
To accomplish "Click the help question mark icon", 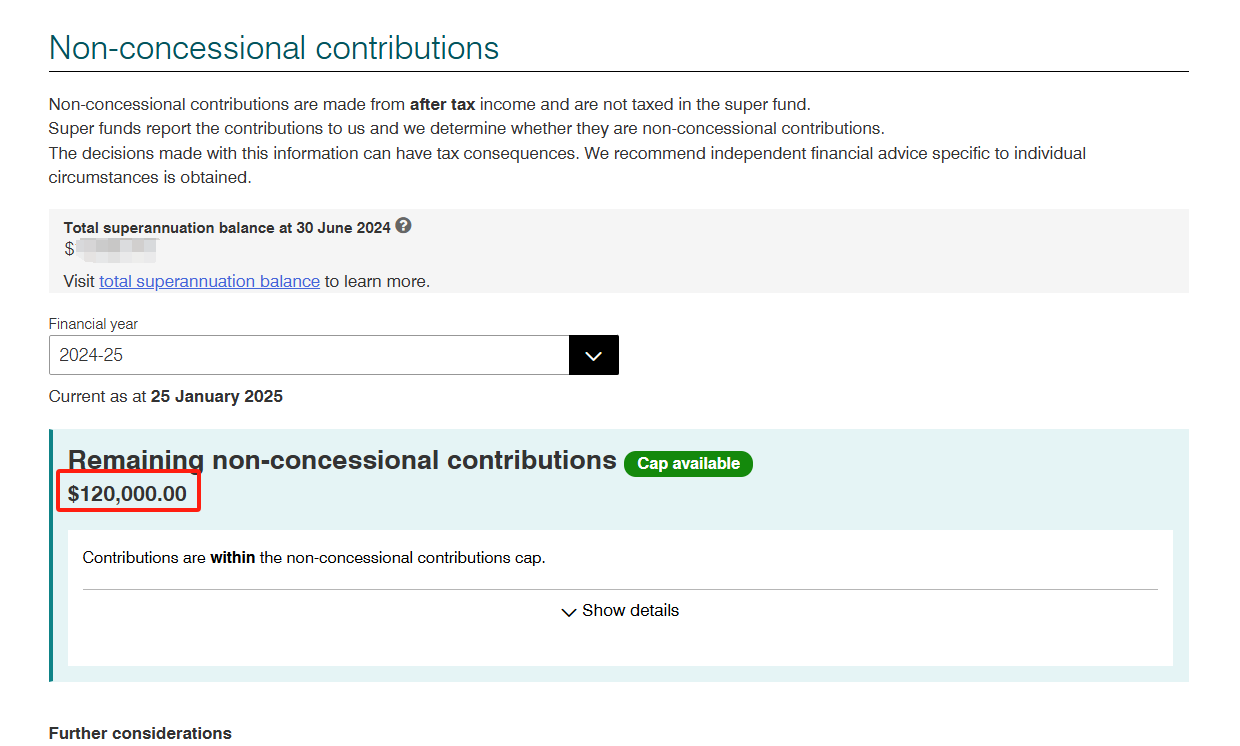I will [x=403, y=226].
